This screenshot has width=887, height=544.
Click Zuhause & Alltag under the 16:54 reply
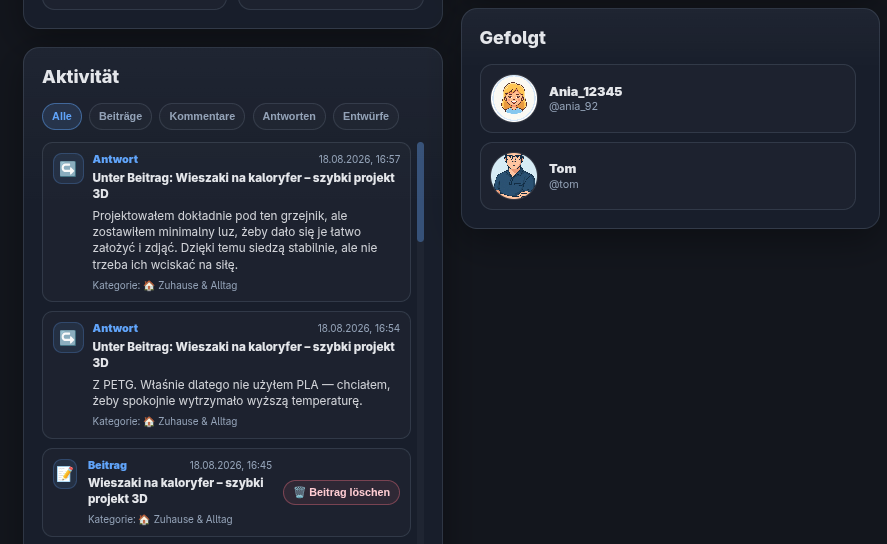pos(197,422)
